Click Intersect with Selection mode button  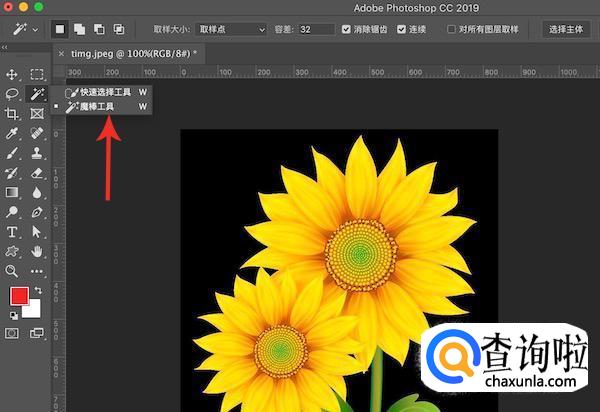pyautogui.click(x=119, y=29)
